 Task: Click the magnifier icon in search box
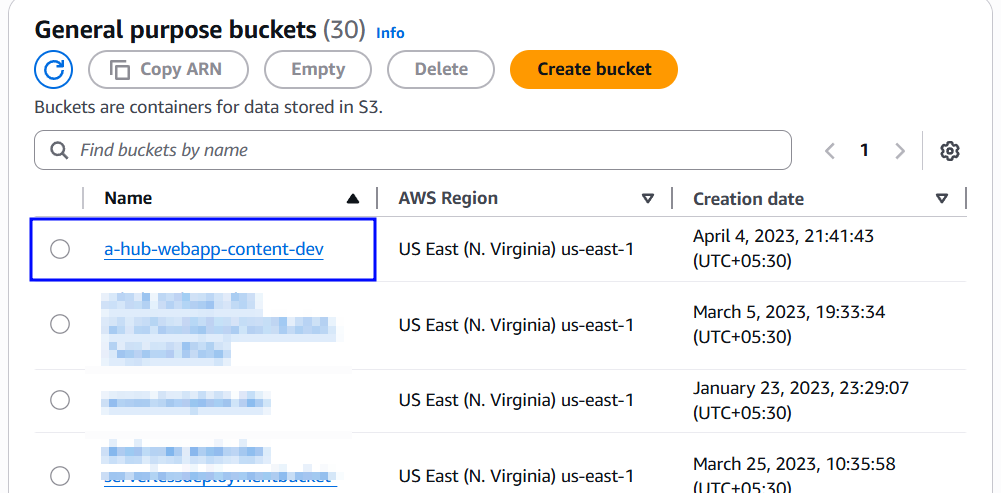pos(59,151)
